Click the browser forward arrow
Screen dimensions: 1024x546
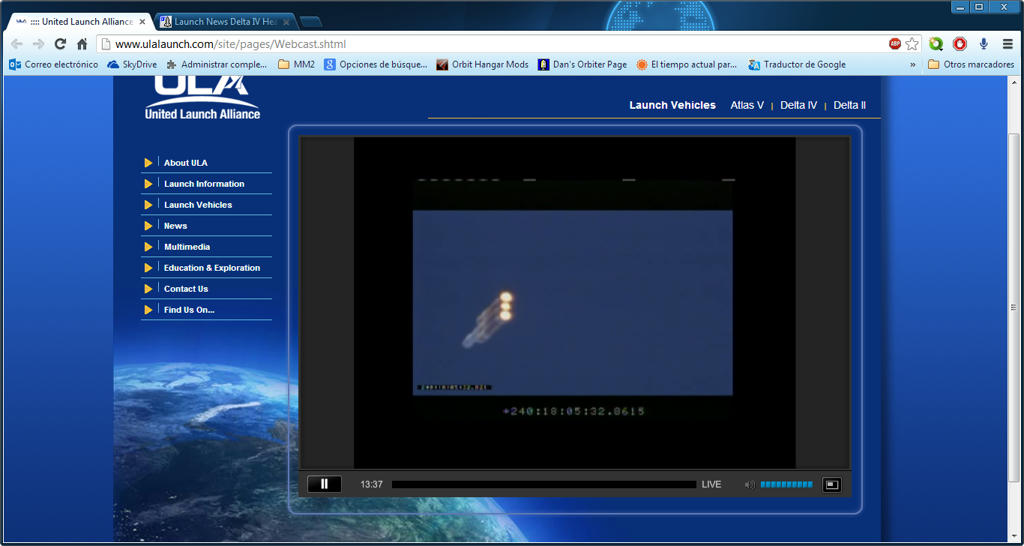click(38, 44)
